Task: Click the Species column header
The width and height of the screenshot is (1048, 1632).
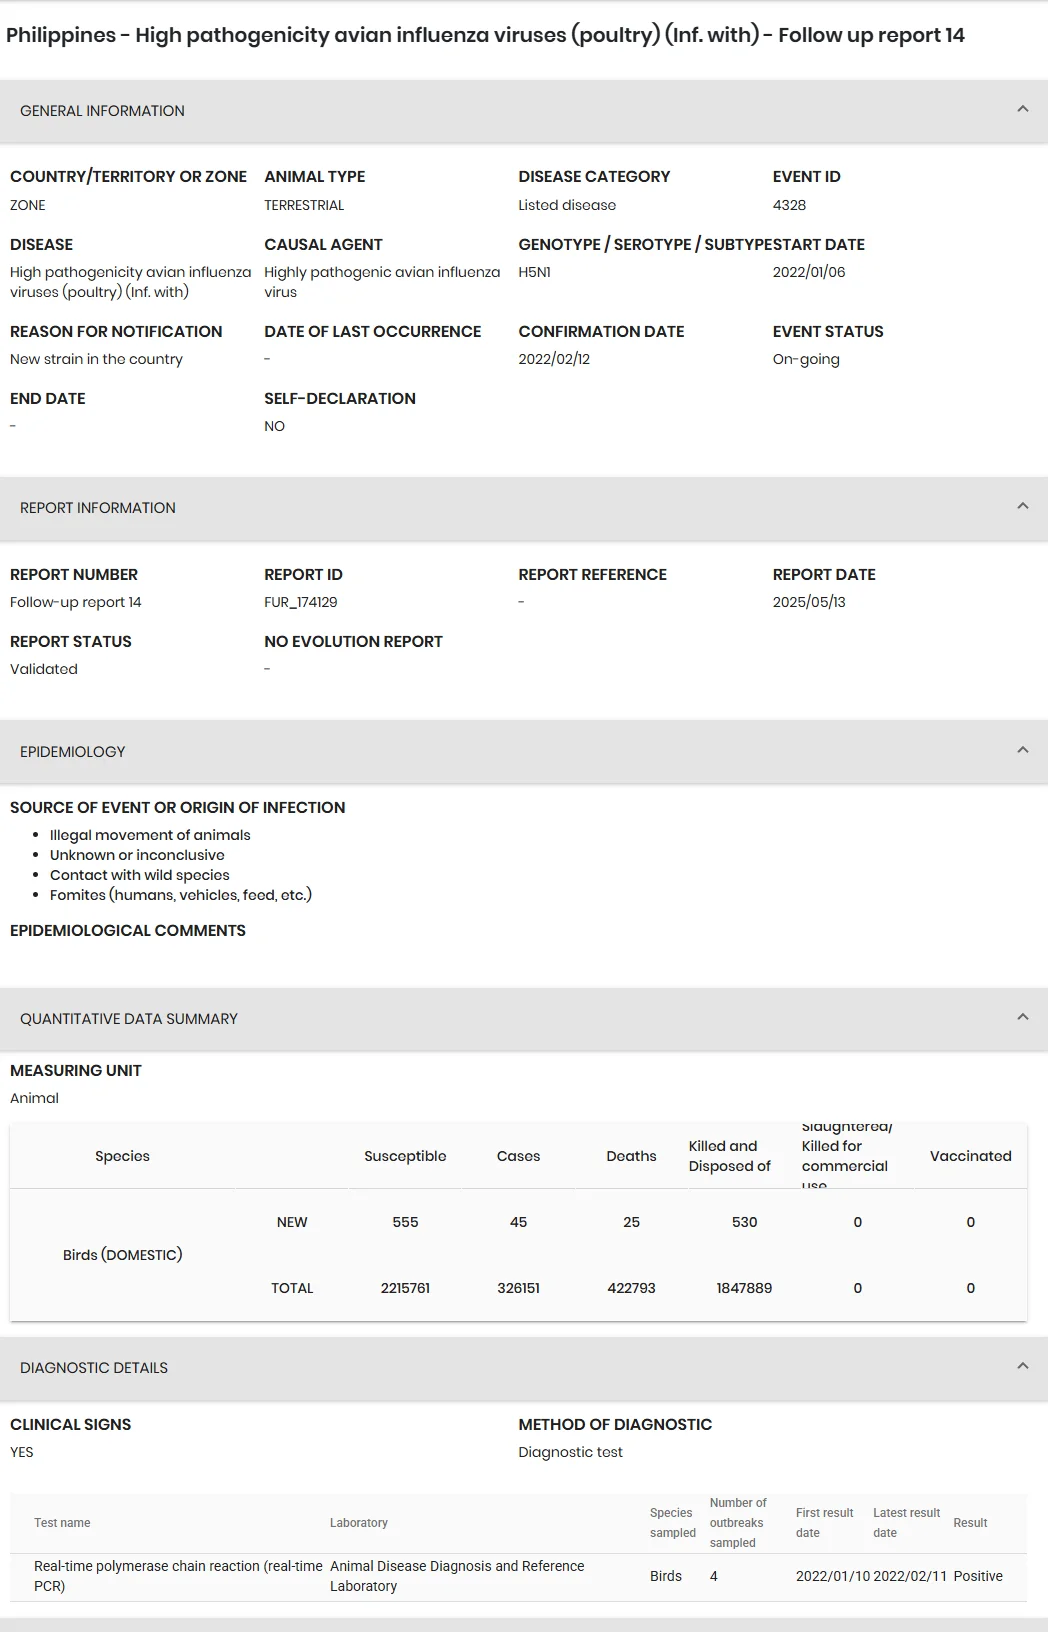Action: tap(122, 1156)
